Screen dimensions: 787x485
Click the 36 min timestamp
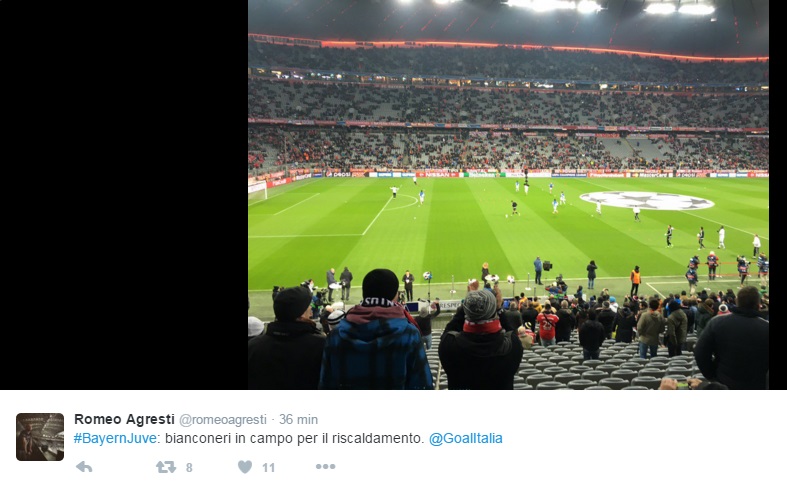coord(298,419)
